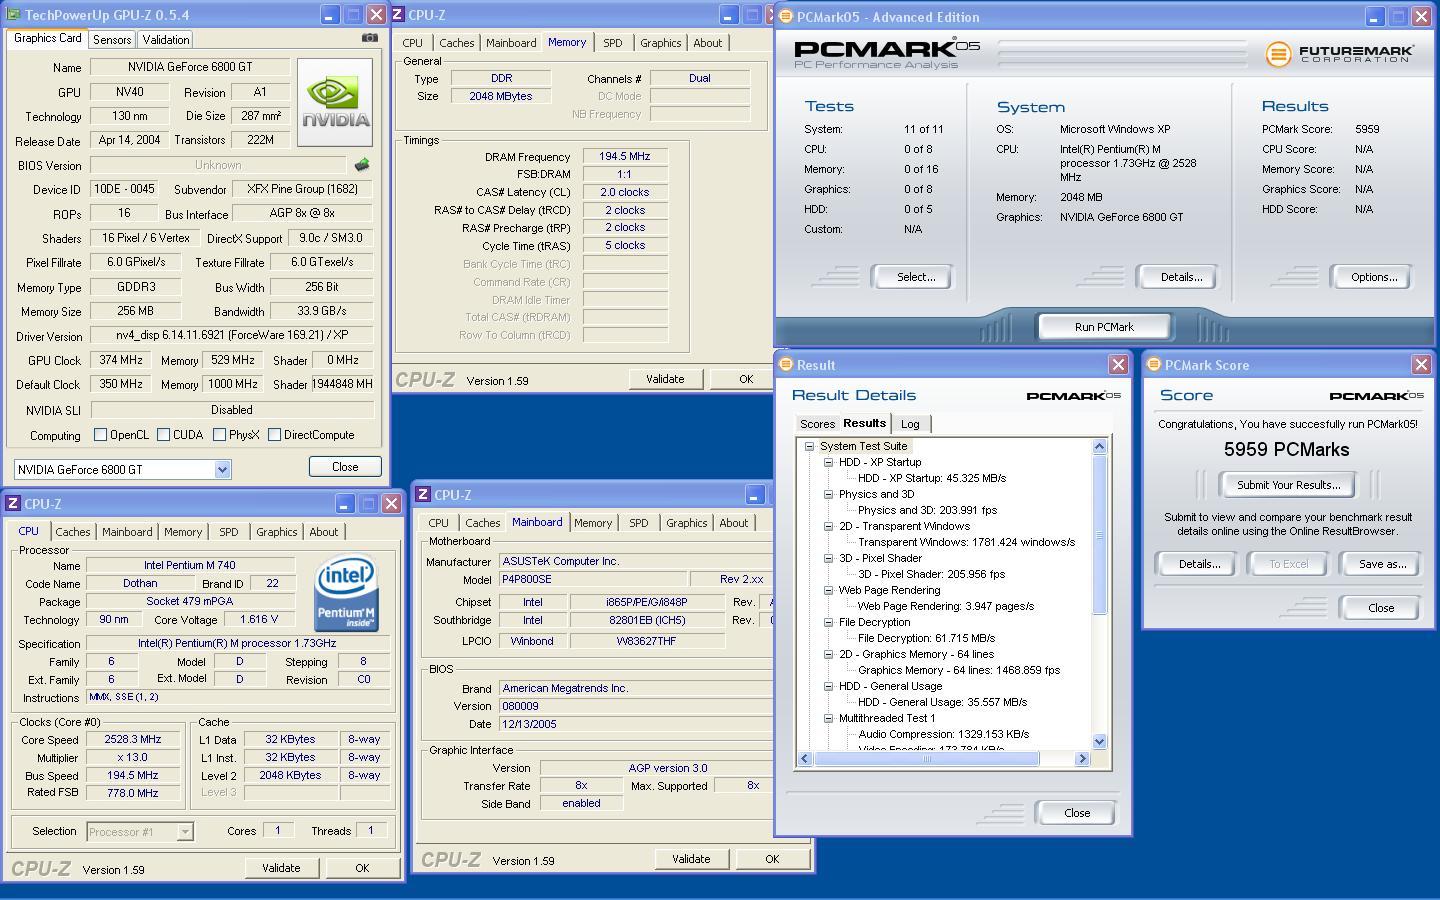Close GPU-Z with the Close button
Image resolution: width=1440 pixels, height=900 pixels.
click(x=345, y=466)
